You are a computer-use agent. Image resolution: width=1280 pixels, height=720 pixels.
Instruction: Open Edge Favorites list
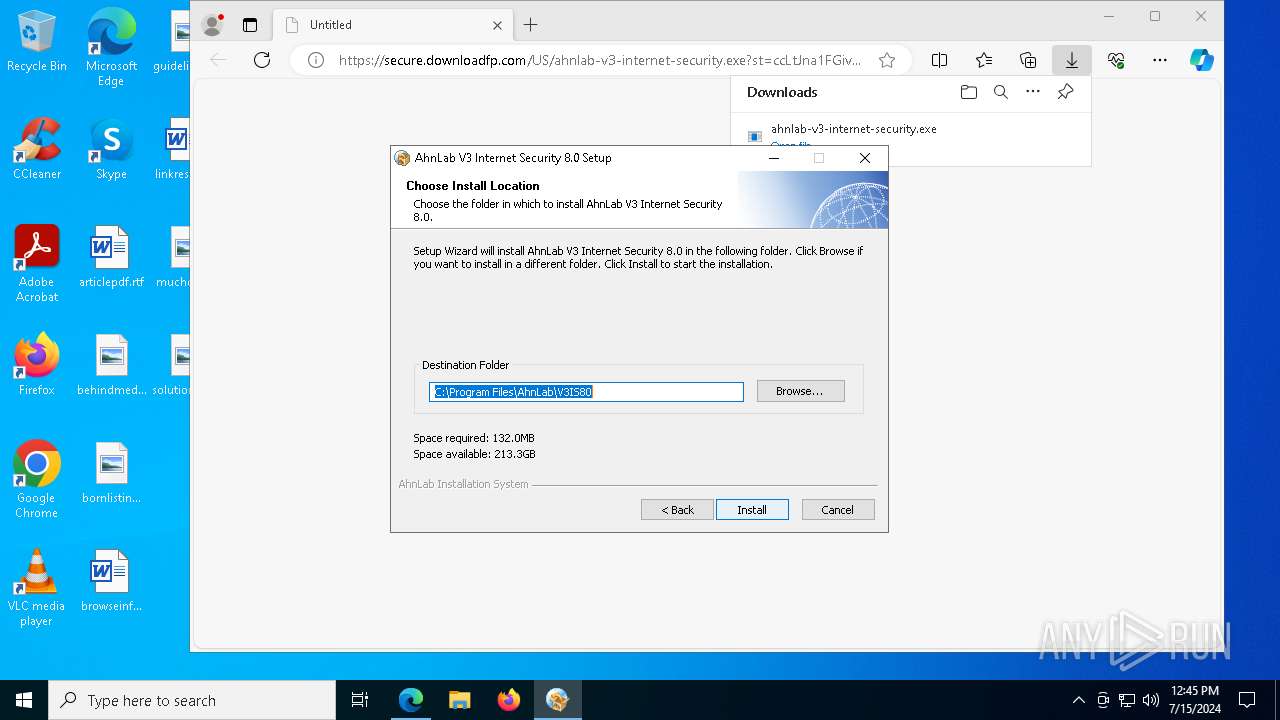pyautogui.click(x=984, y=60)
